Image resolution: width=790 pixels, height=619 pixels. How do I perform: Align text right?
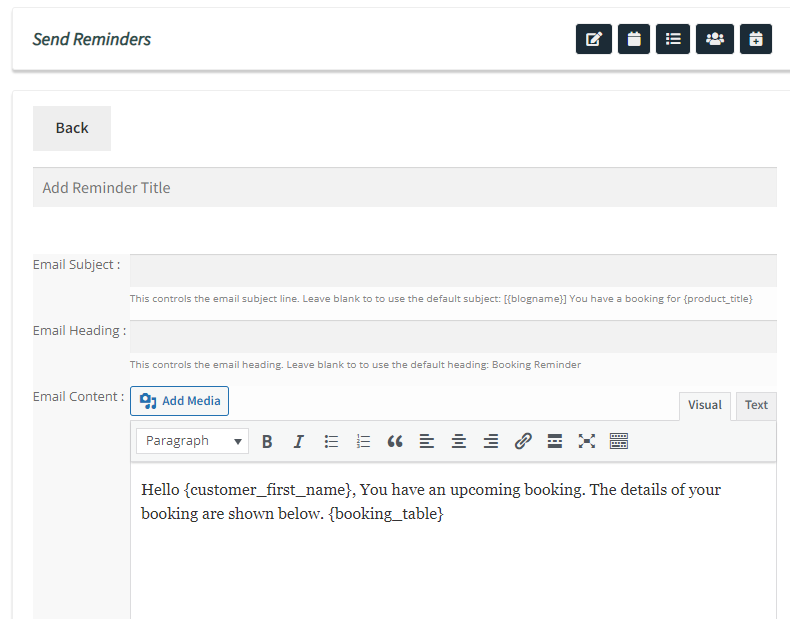(x=491, y=441)
